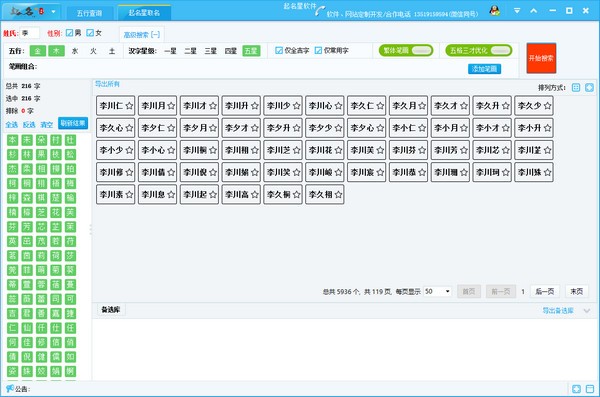Click the bottom-right window layout icon
The image size is (600, 397).
(590, 389)
